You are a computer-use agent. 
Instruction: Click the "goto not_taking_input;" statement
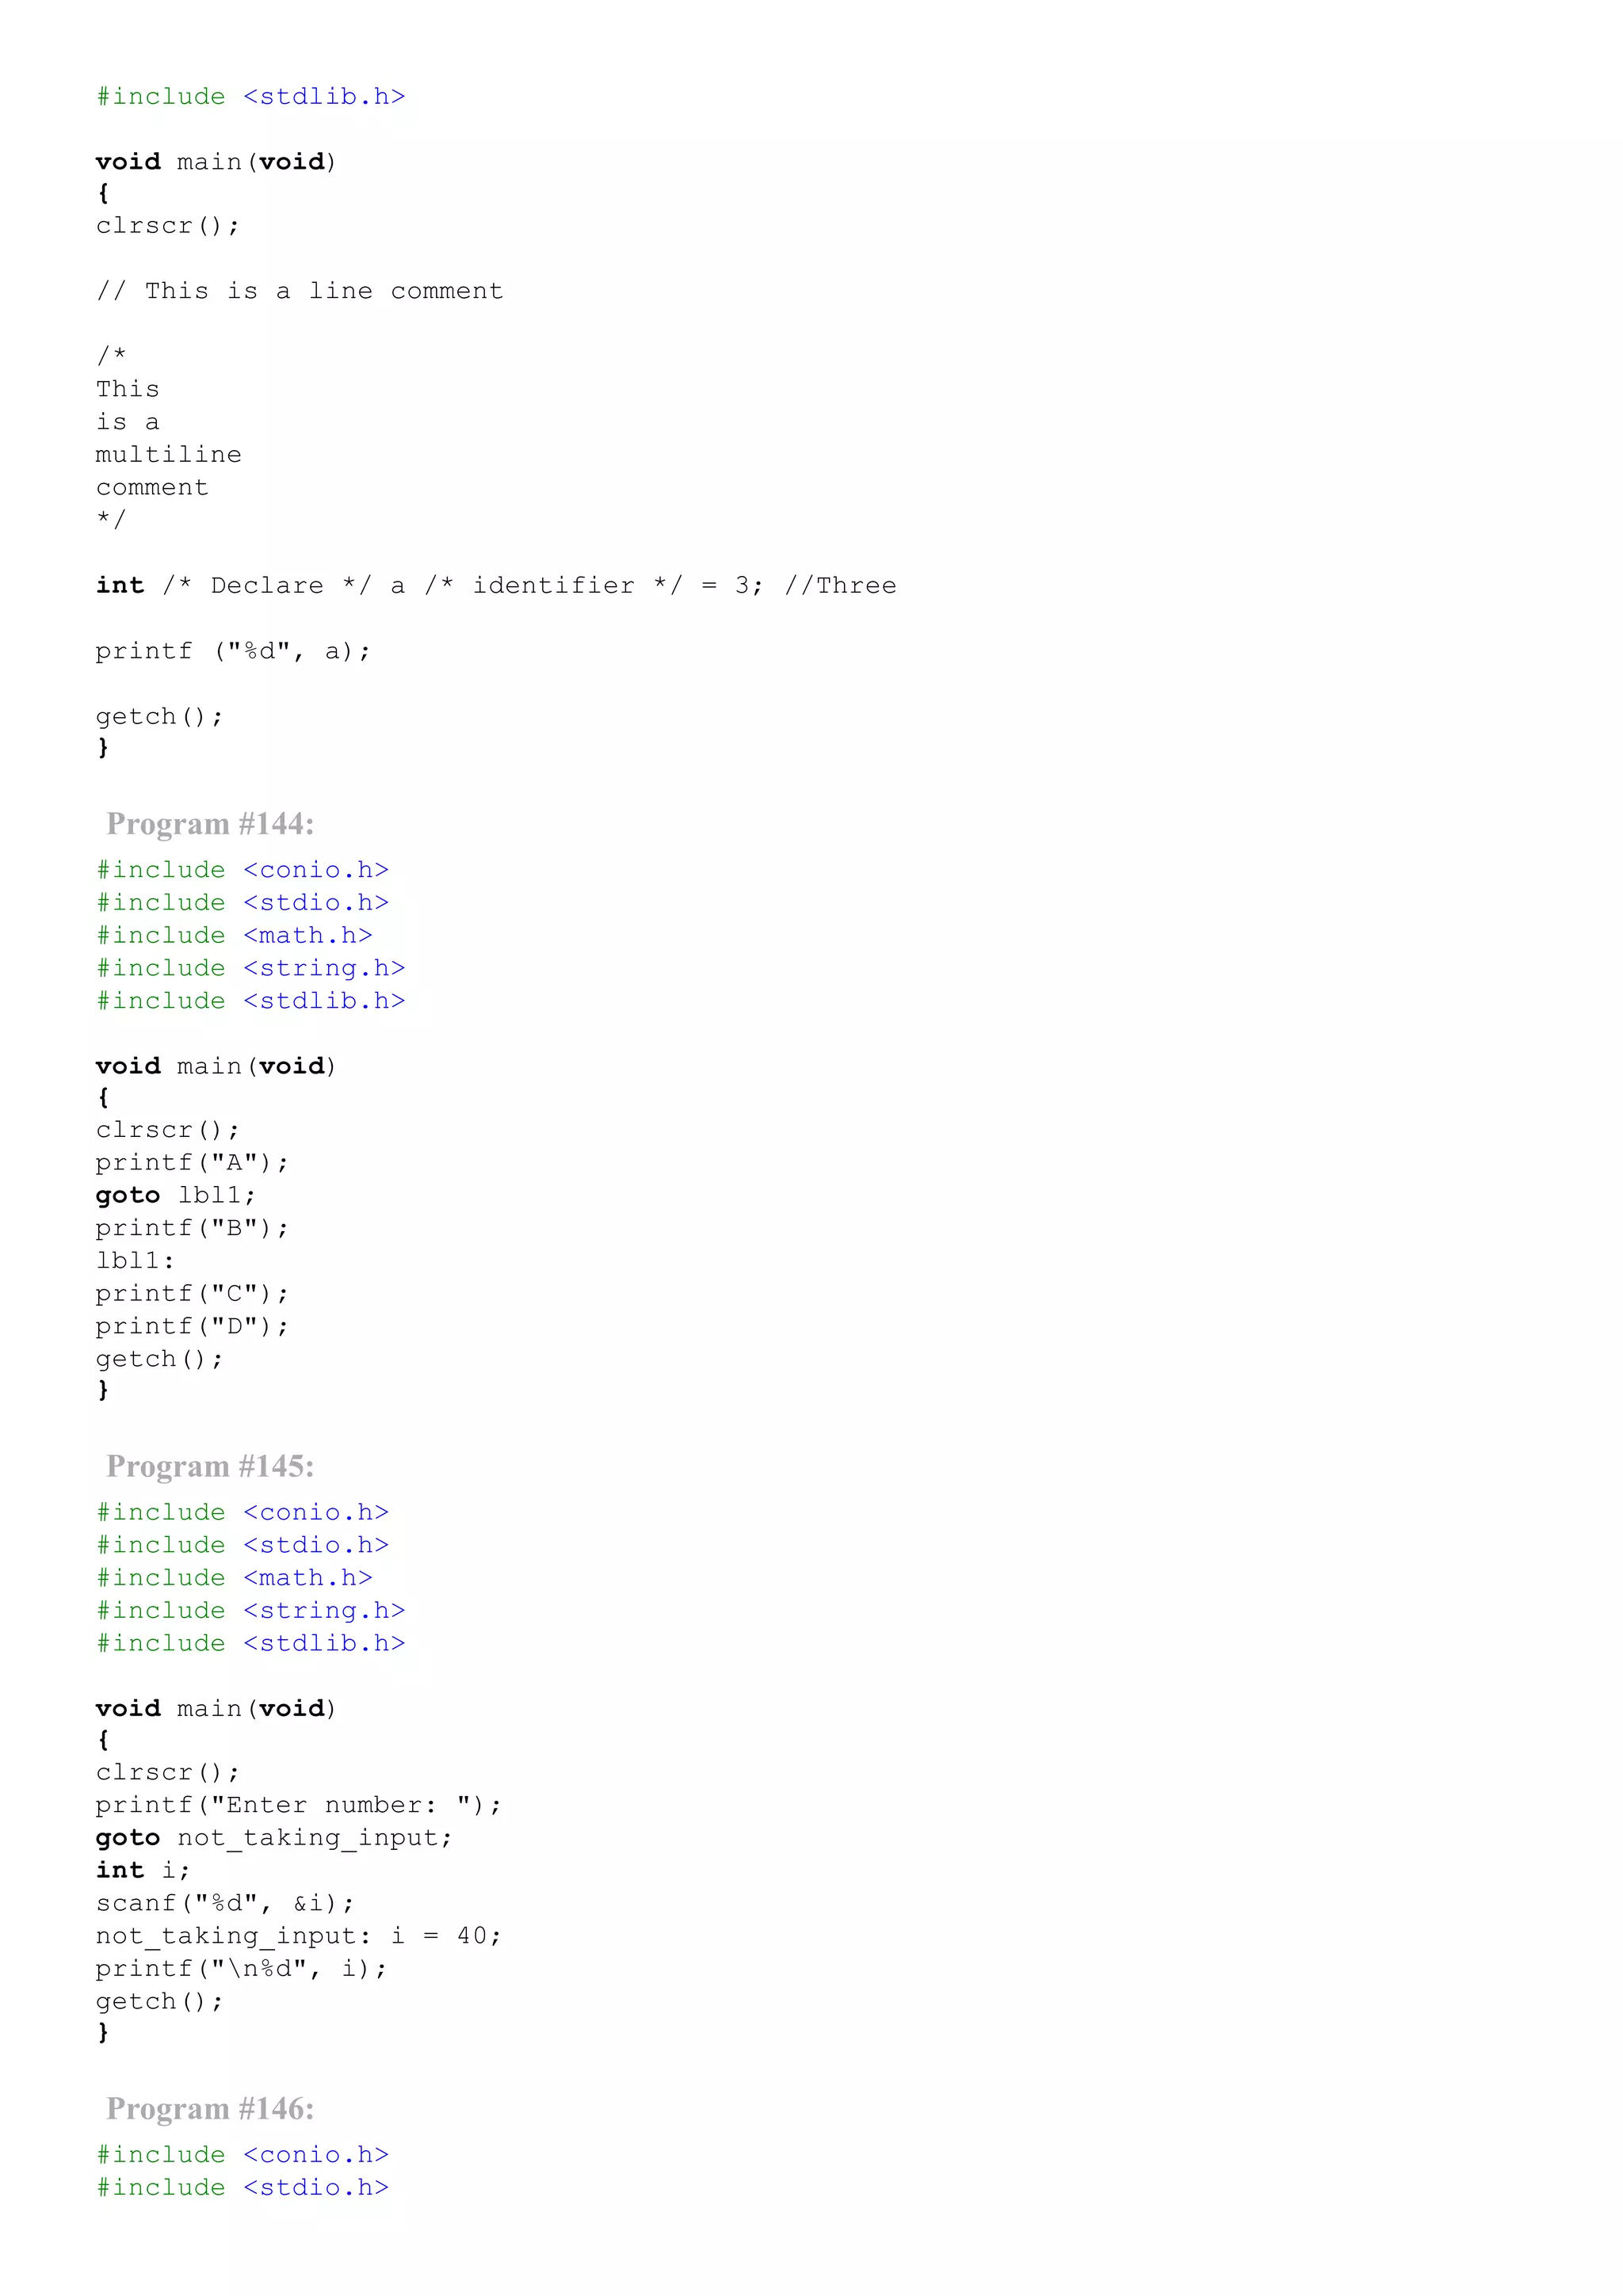click(274, 1838)
